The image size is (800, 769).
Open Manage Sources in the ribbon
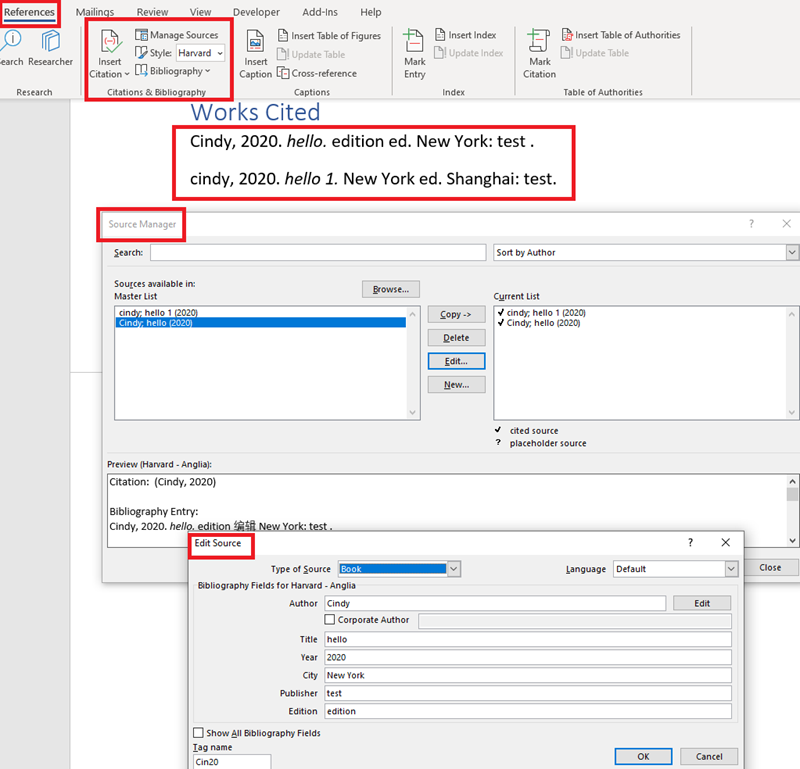176,35
